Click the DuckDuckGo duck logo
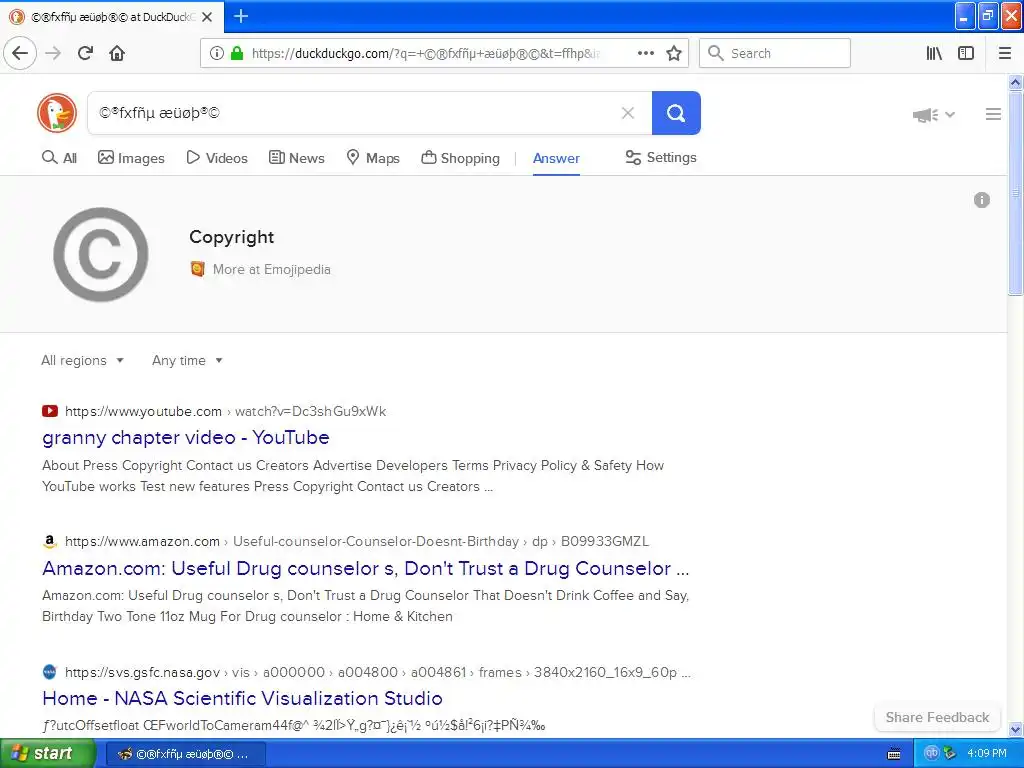The width and height of the screenshot is (1024, 768). tap(57, 113)
